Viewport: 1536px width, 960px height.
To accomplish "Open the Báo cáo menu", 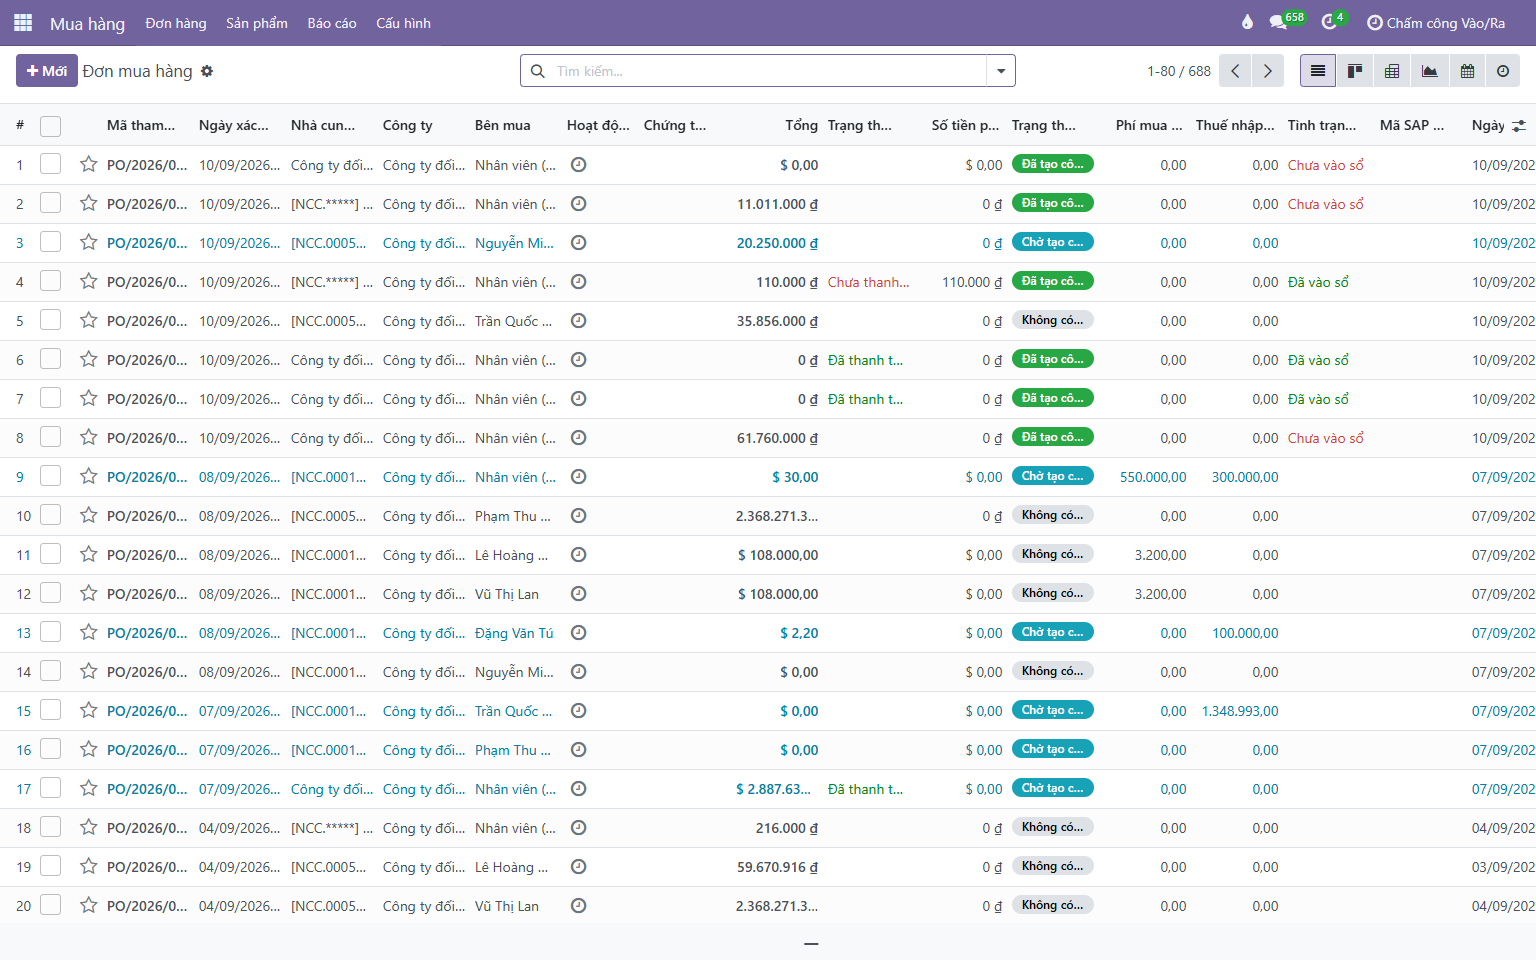I will pyautogui.click(x=332, y=23).
